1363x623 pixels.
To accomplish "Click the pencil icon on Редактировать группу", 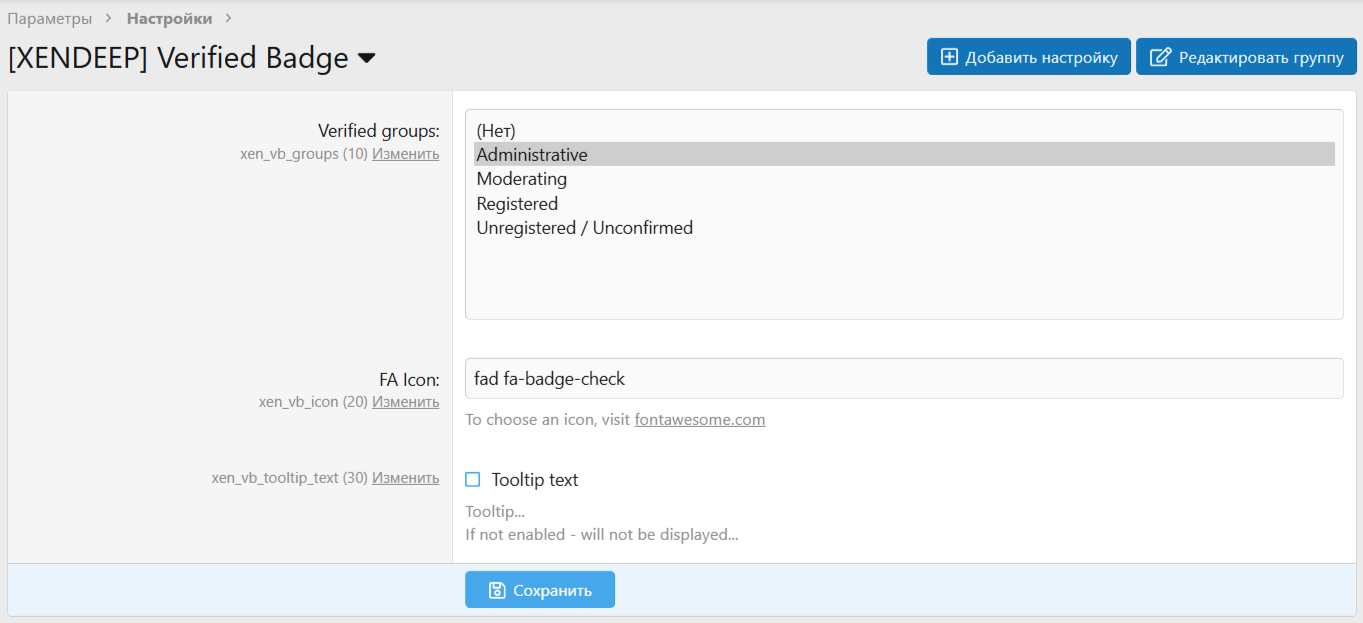I will click(x=1160, y=57).
